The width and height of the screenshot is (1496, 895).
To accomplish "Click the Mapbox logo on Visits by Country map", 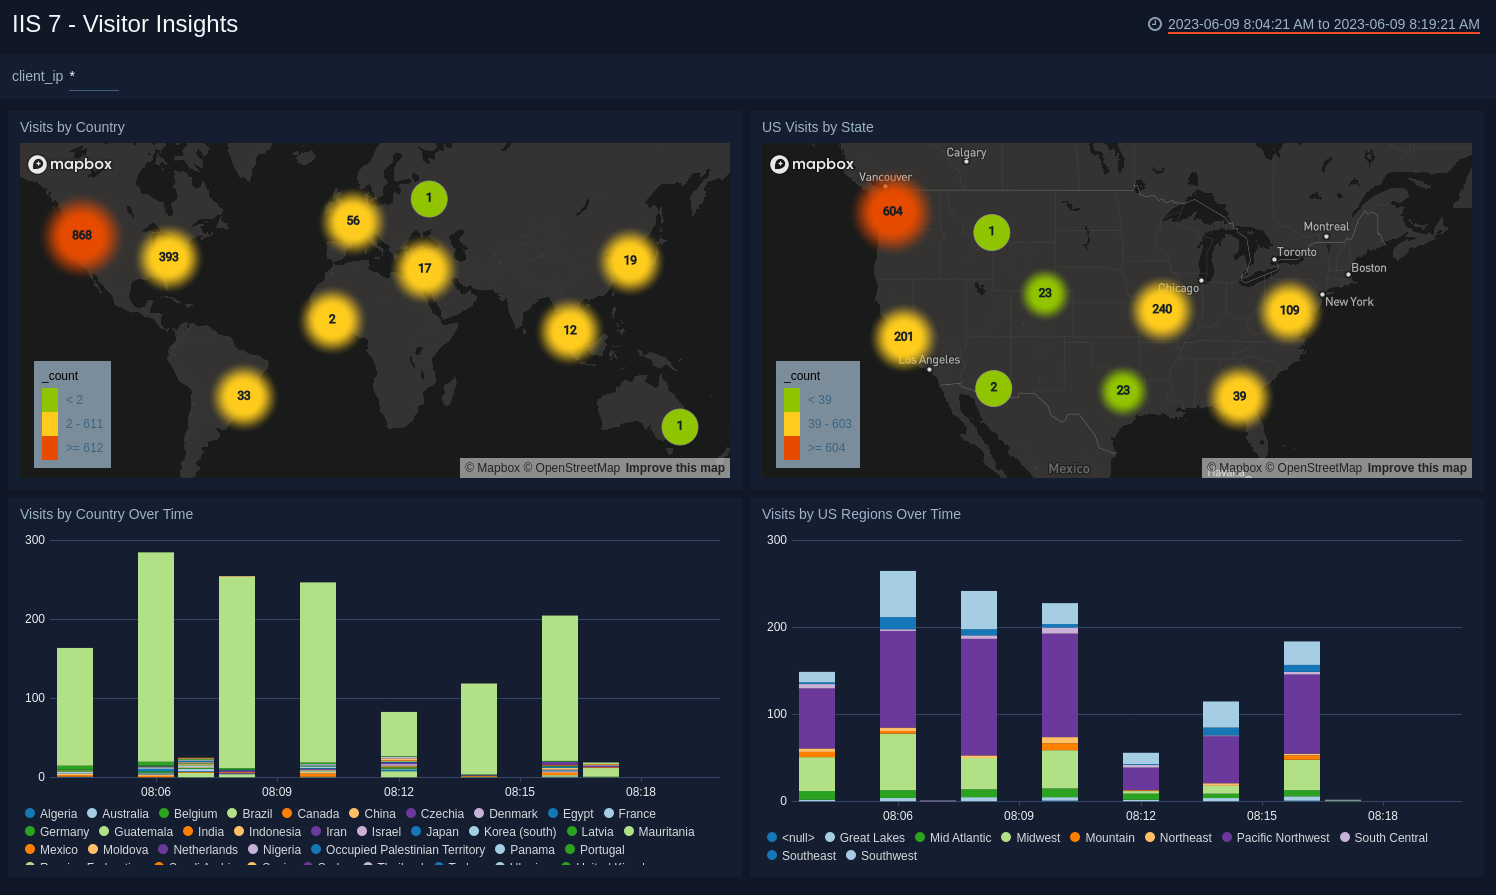I will 69,163.
